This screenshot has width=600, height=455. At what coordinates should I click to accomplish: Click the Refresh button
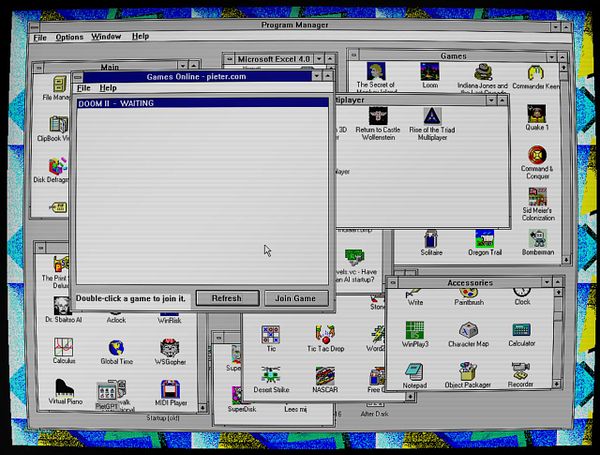227,298
